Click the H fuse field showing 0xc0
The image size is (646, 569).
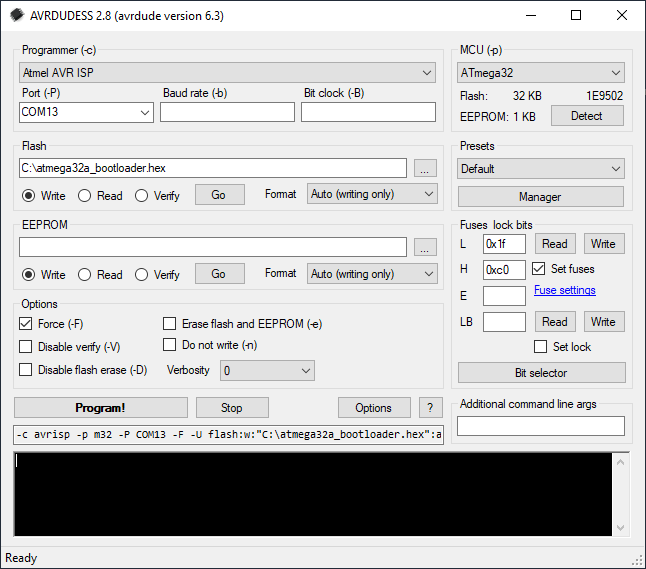coord(504,270)
